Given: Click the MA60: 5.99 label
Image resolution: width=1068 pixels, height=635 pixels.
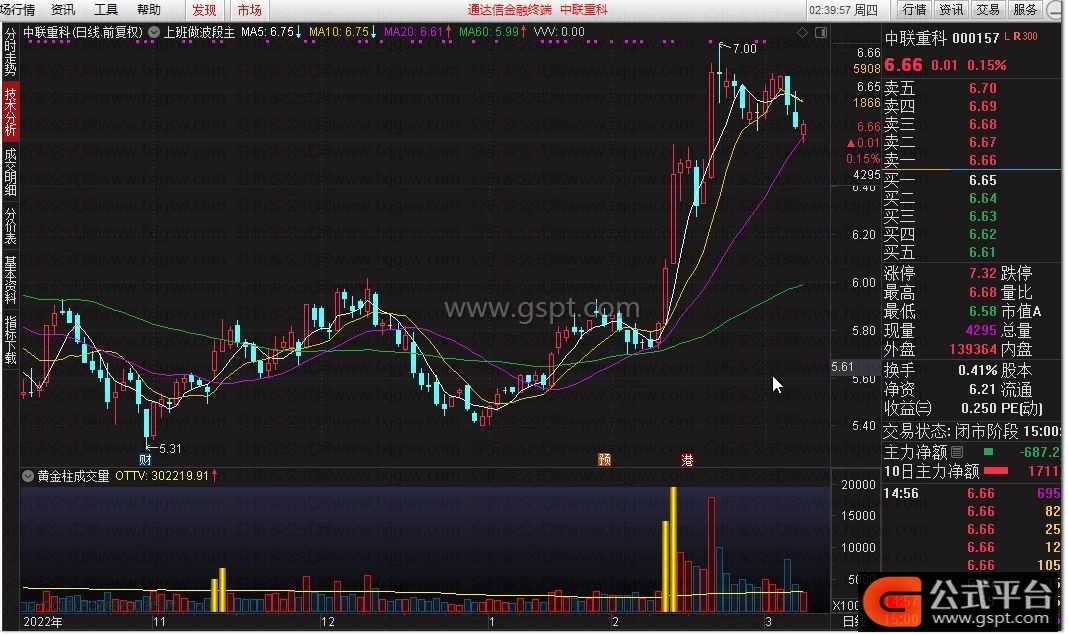Looking at the screenshot, I should (492, 32).
